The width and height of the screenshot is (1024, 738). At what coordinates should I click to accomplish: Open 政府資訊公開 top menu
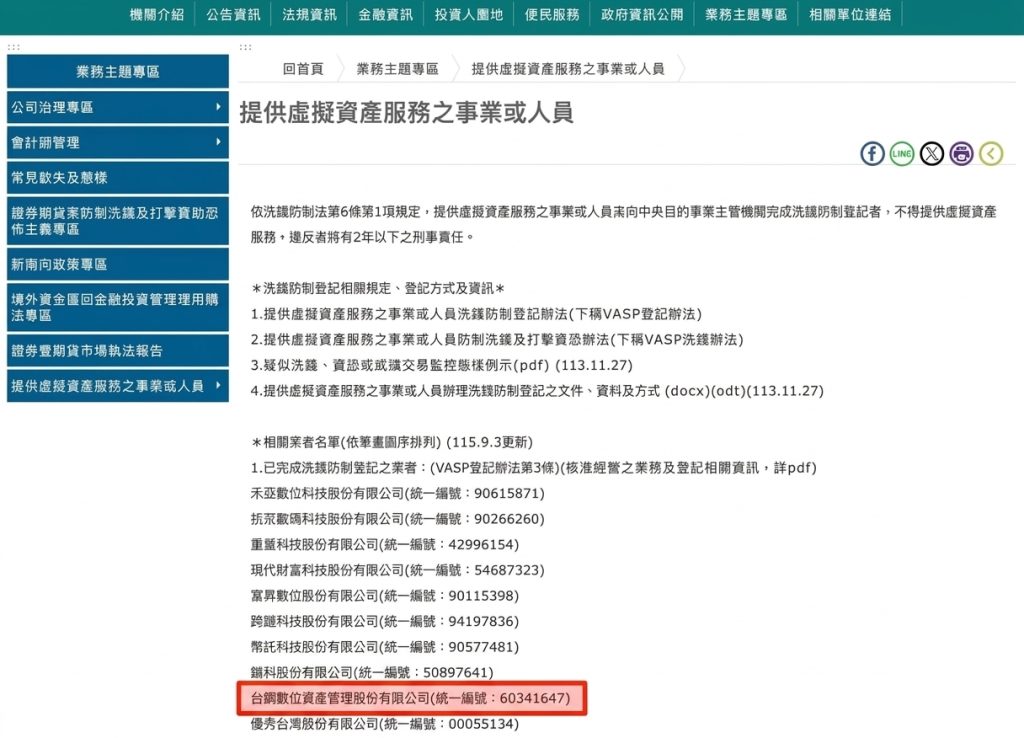pyautogui.click(x=642, y=14)
